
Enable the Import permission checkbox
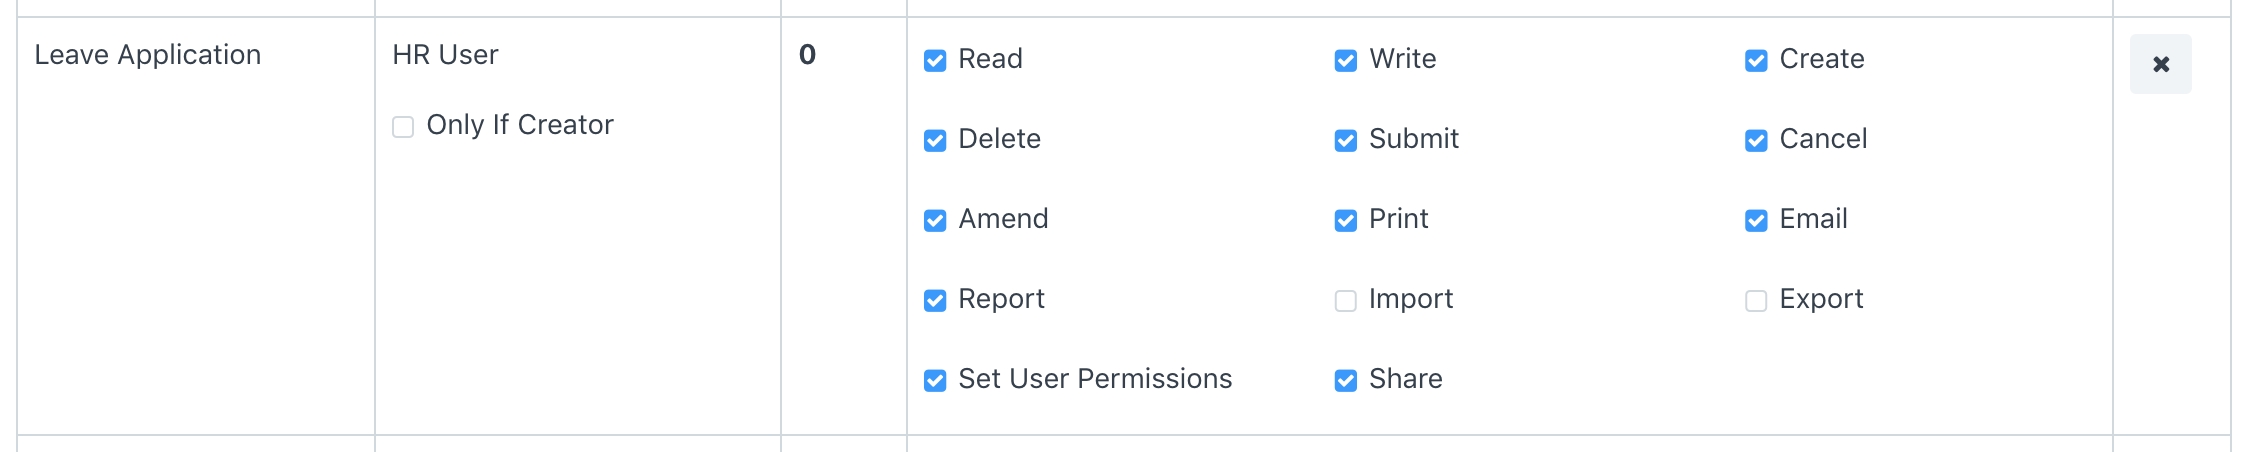tap(1346, 301)
